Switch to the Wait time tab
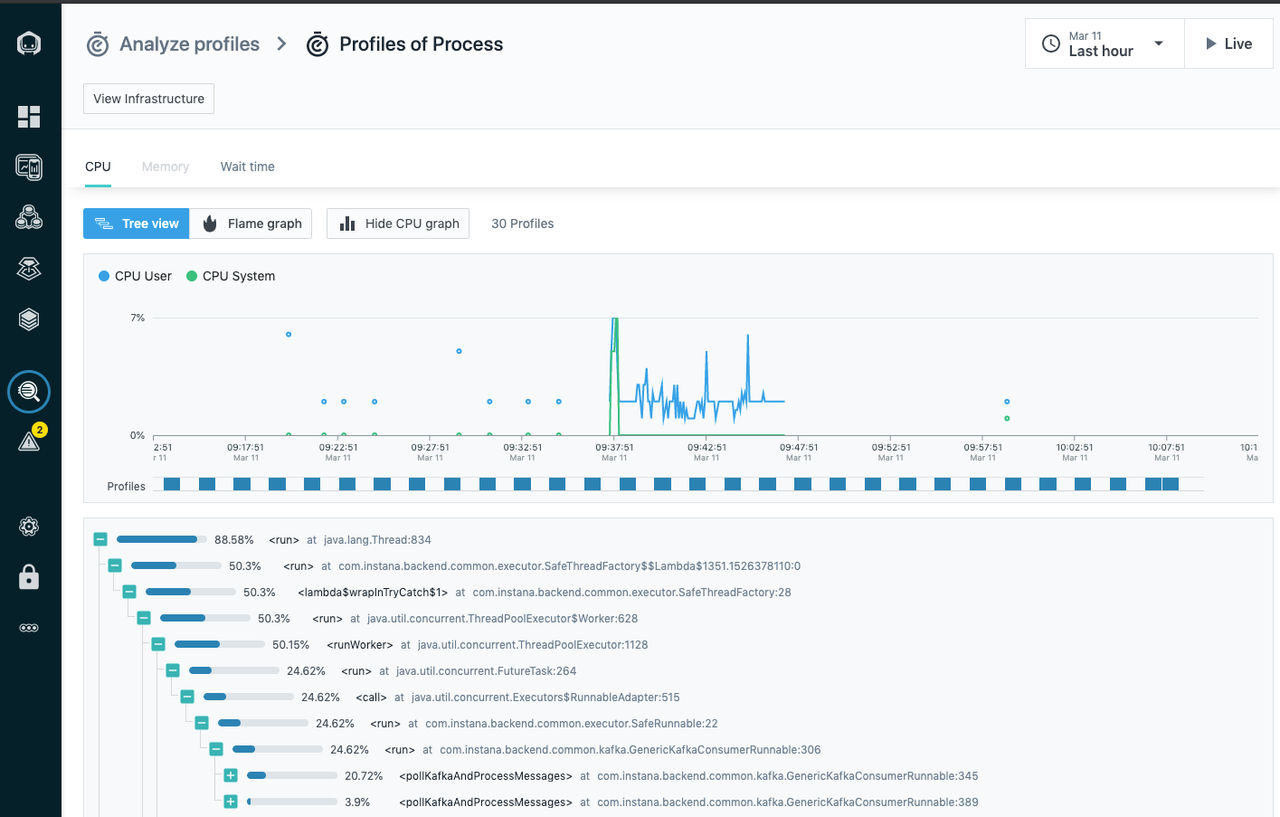This screenshot has height=817, width=1280. tap(247, 167)
